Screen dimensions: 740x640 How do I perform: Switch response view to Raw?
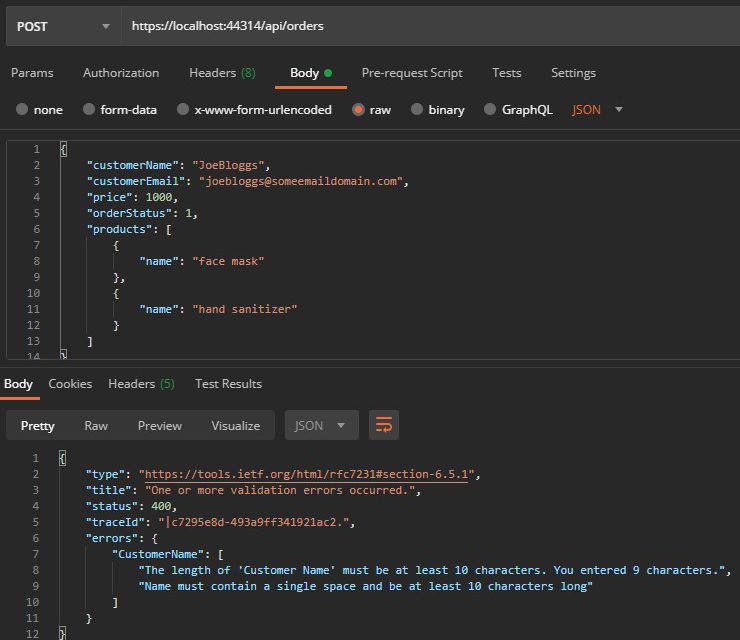tap(96, 425)
